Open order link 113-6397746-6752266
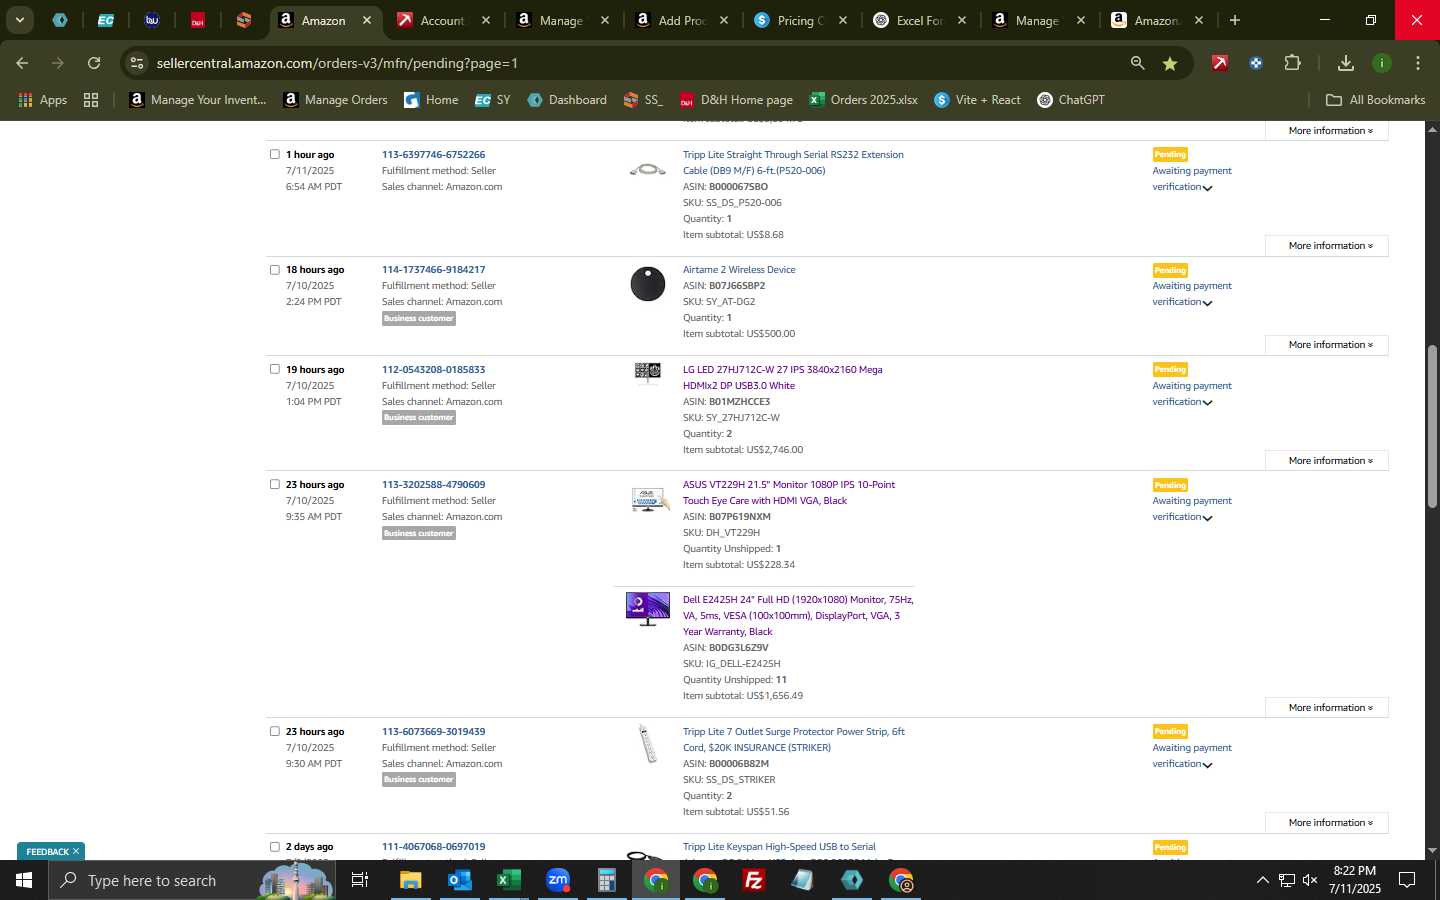1440x900 pixels. tap(433, 154)
